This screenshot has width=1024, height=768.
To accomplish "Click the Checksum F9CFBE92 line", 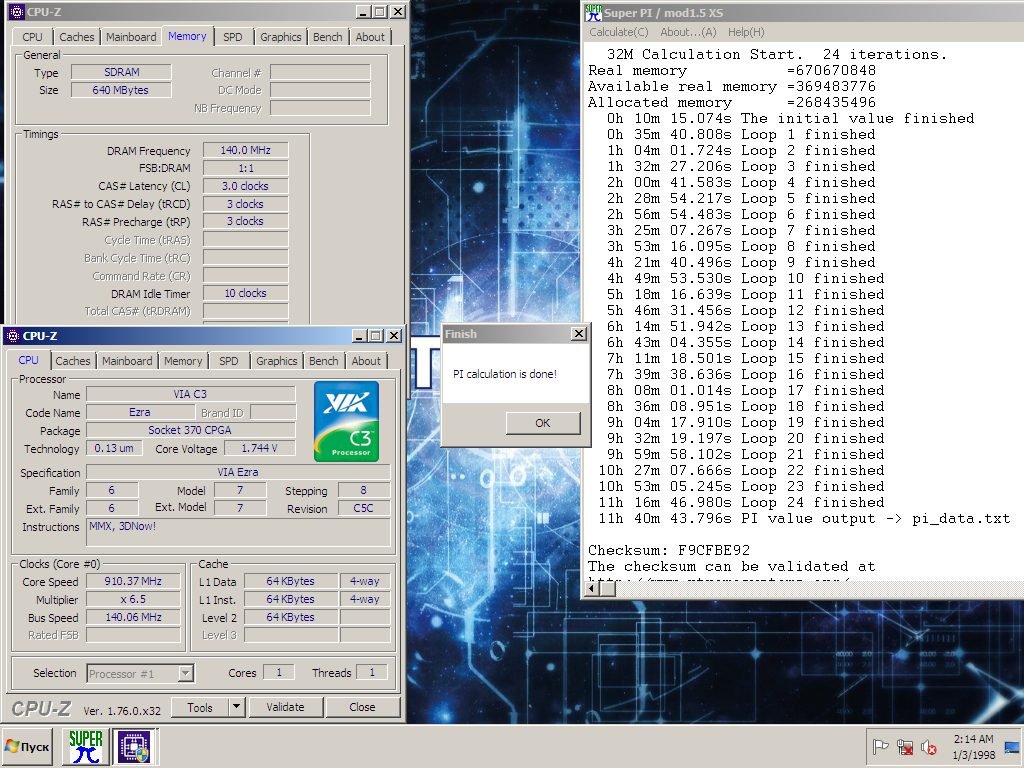I will click(x=669, y=550).
